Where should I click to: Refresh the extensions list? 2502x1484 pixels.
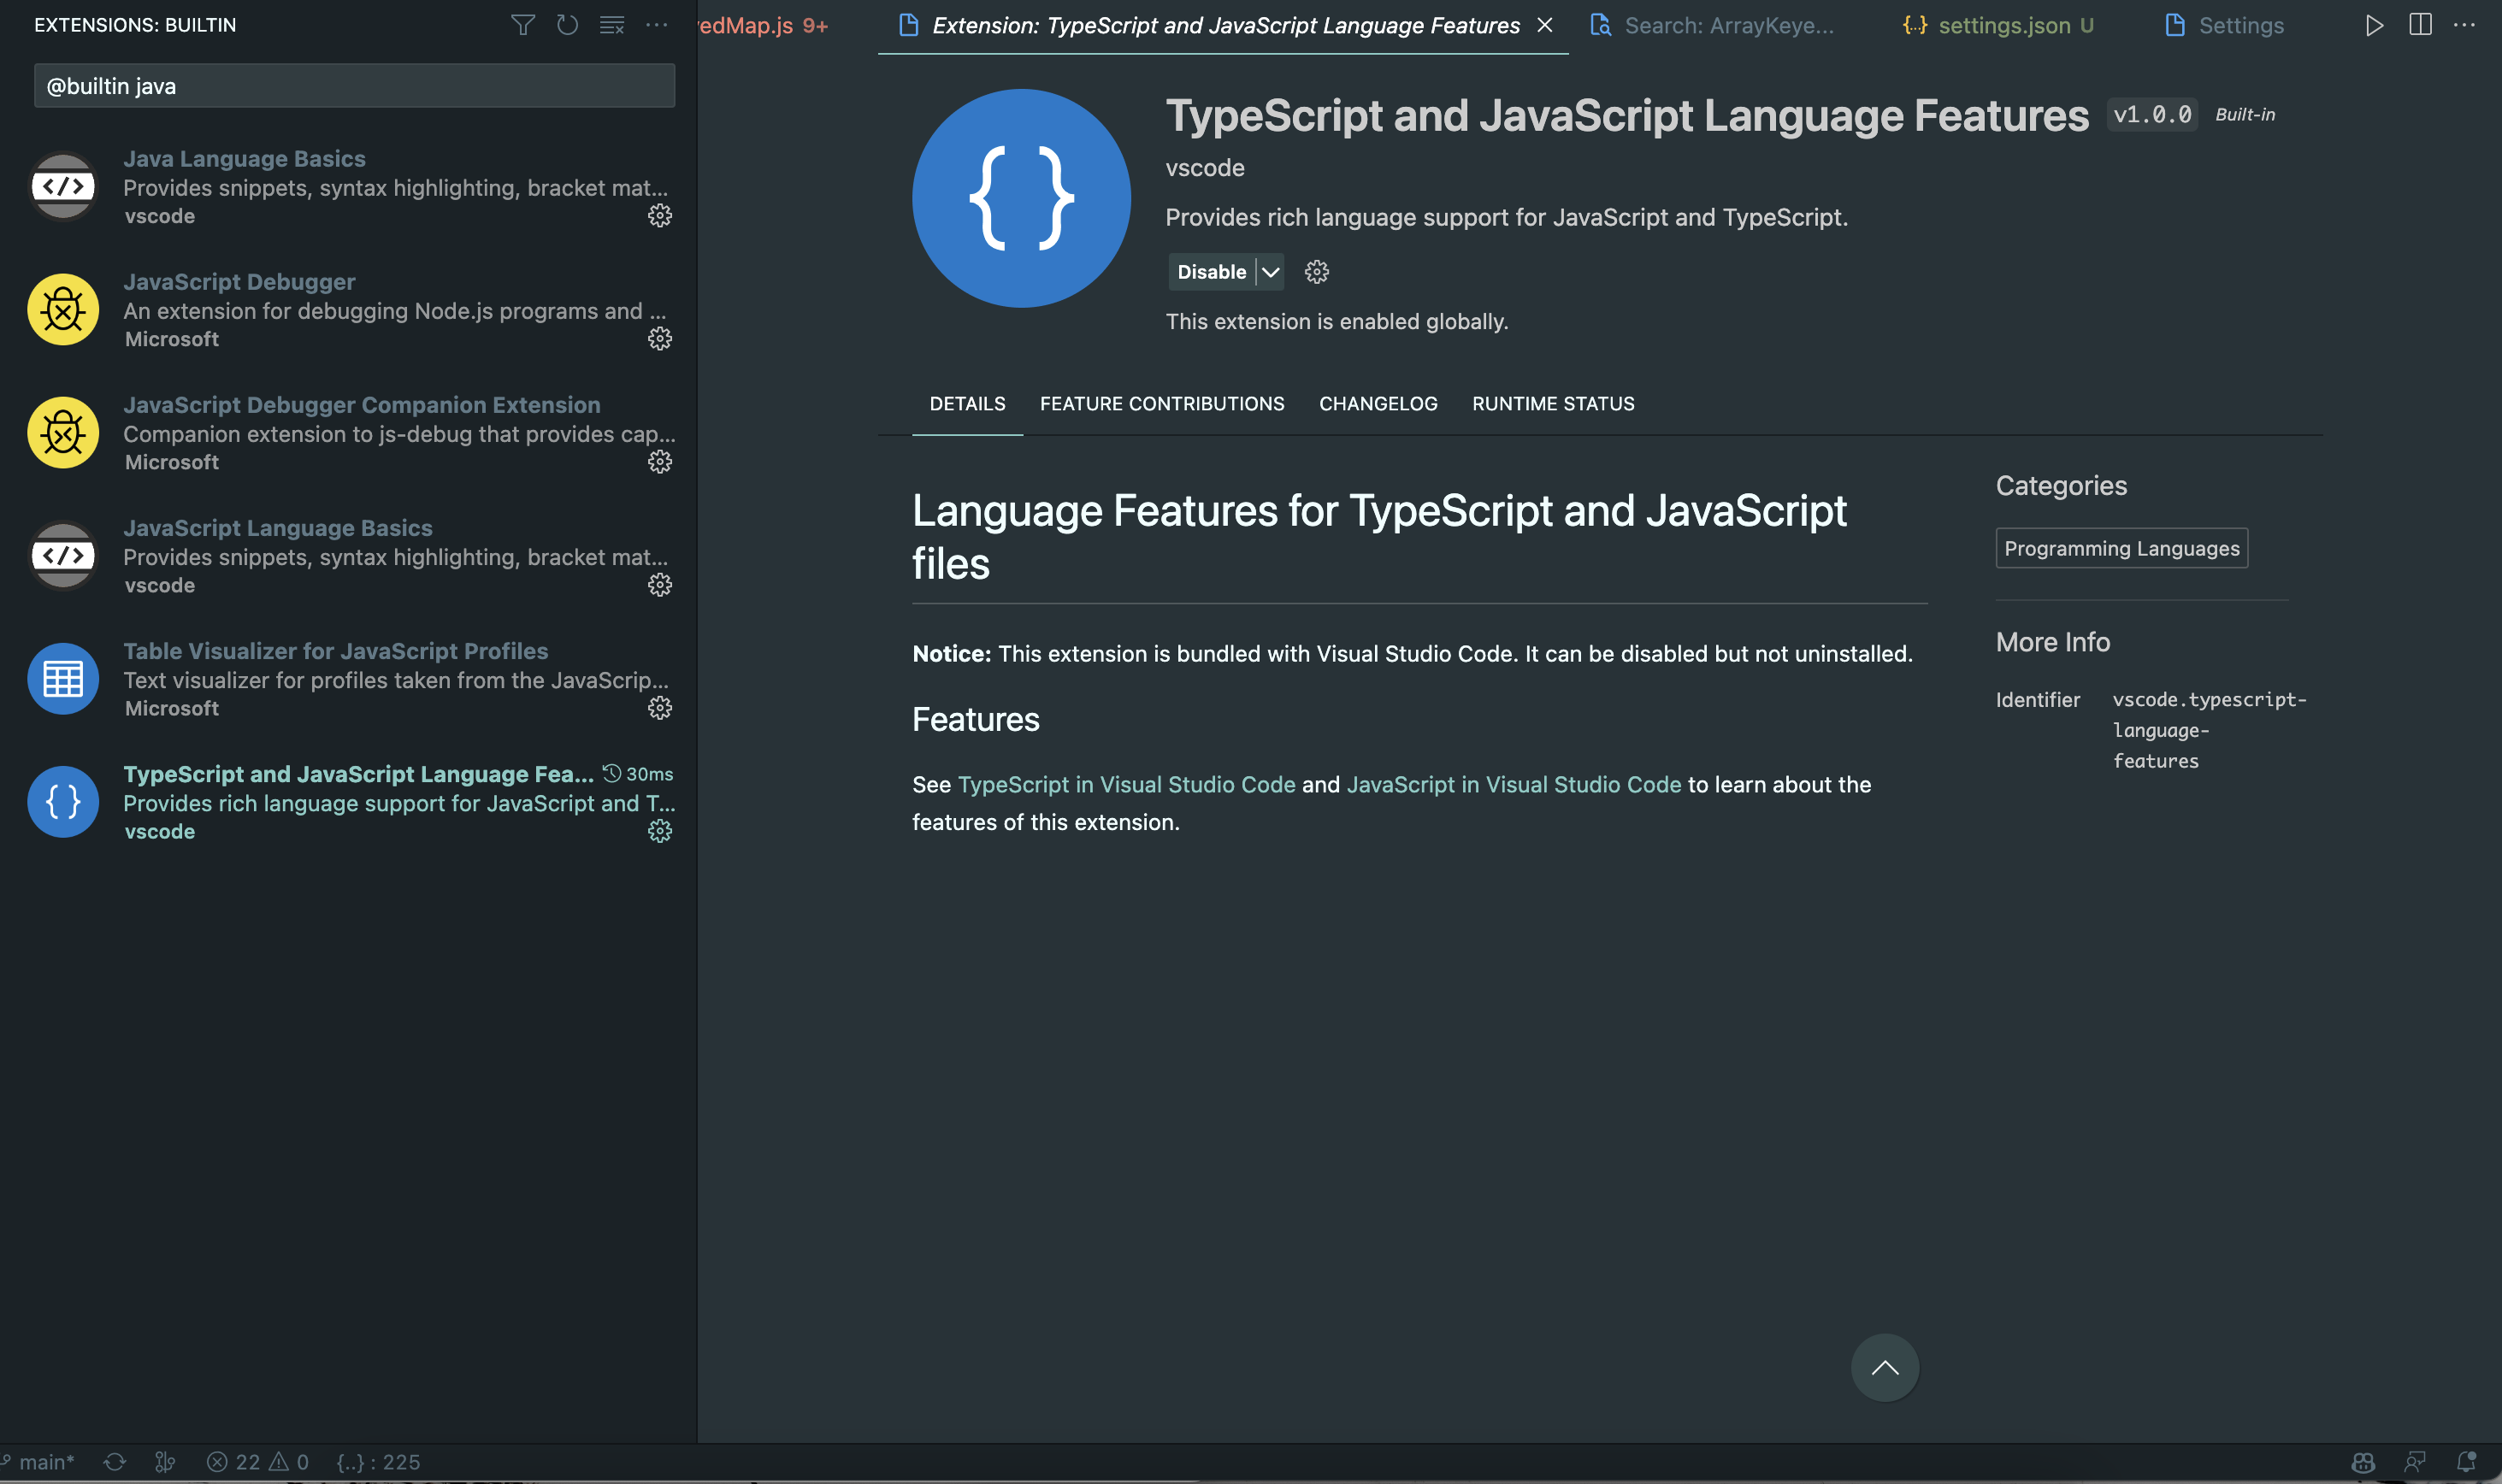[x=567, y=25]
